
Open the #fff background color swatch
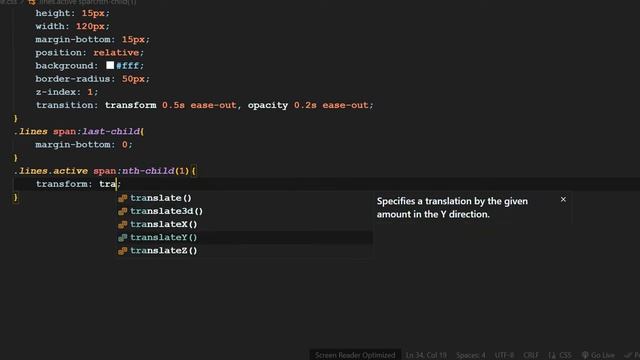click(110, 65)
